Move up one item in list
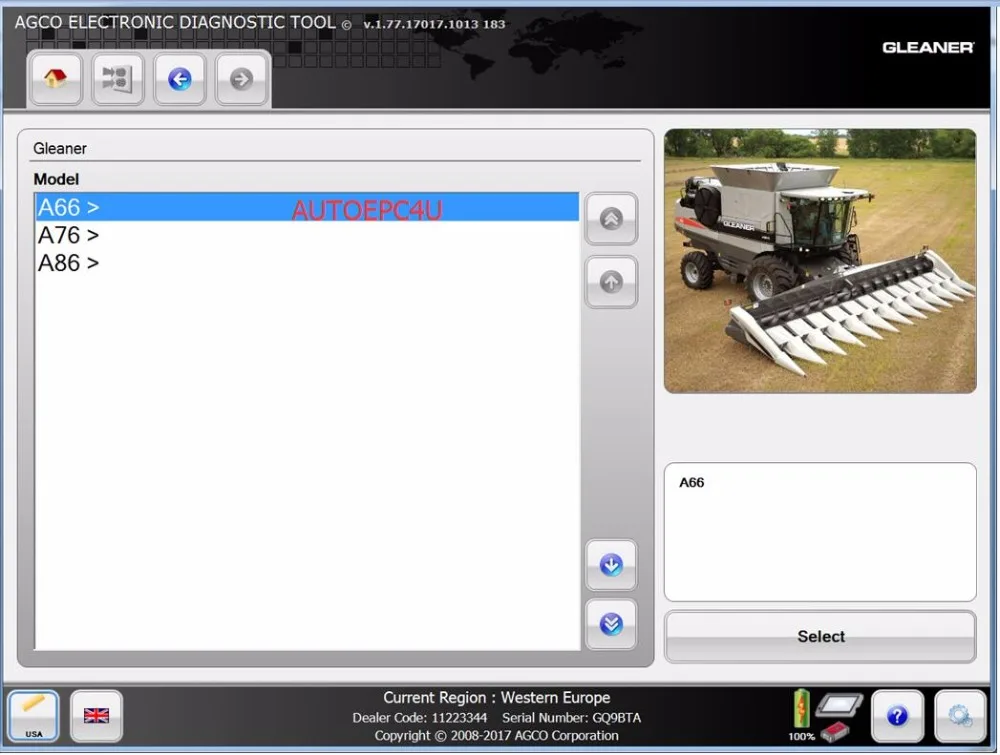 coord(611,282)
